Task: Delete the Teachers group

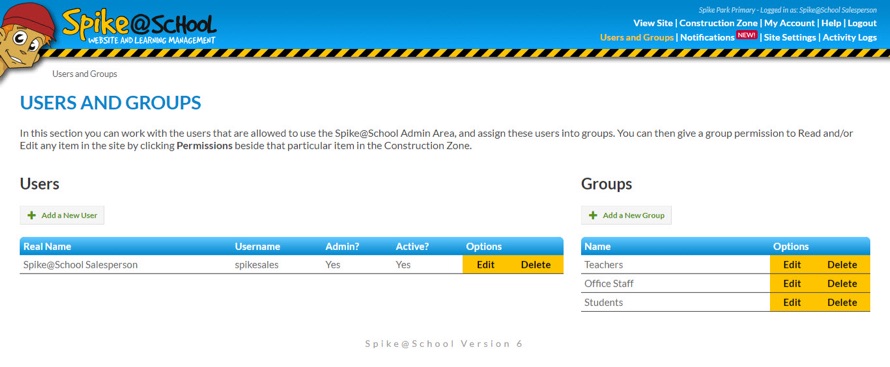Action: click(x=842, y=265)
